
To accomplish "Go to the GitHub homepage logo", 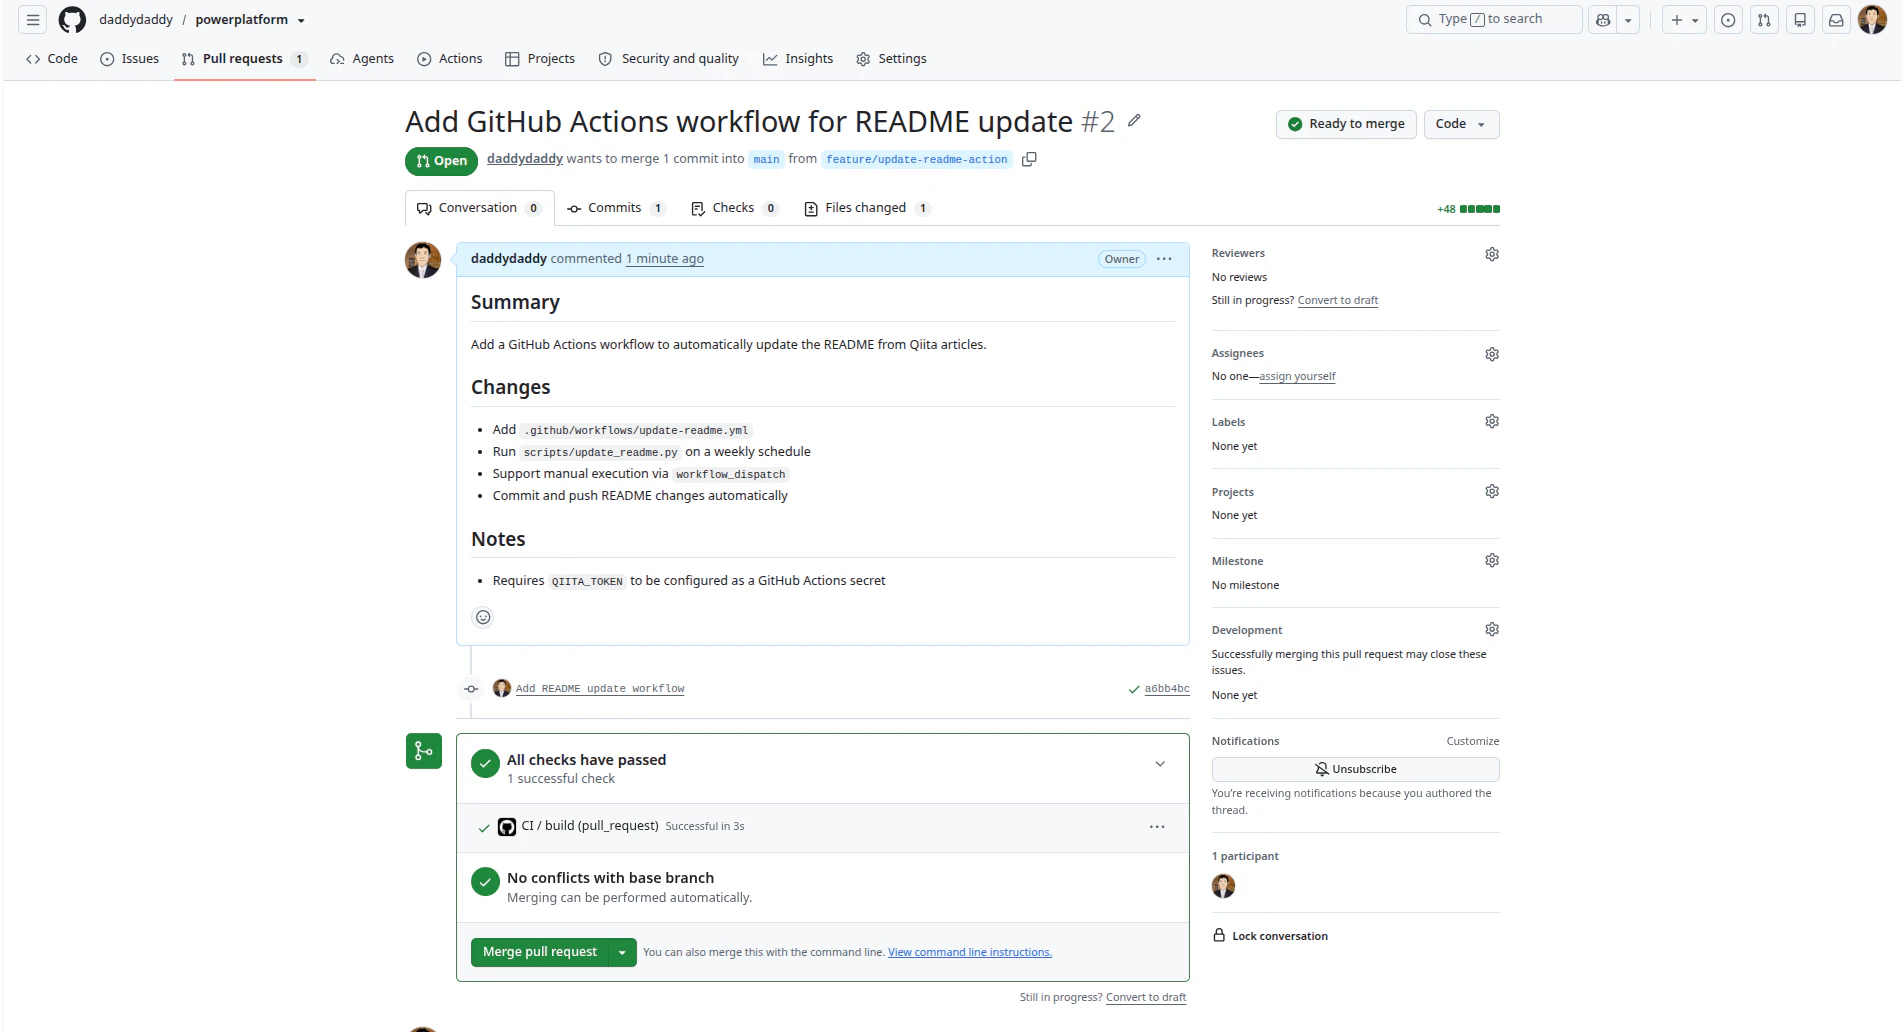I will pyautogui.click(x=72, y=20).
